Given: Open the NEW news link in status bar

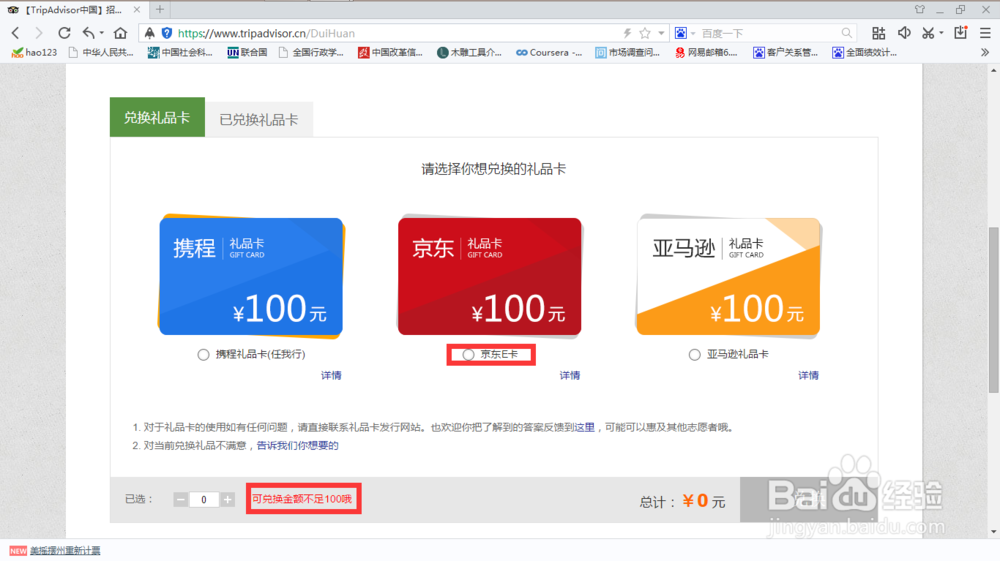Looking at the screenshot, I should pos(64,550).
